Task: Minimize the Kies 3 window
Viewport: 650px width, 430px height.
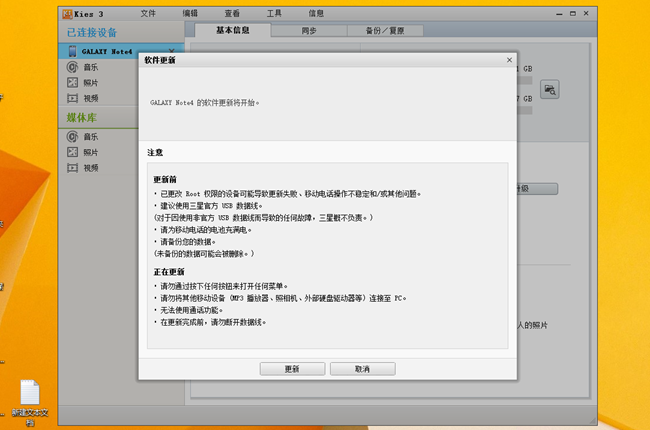Action: (x=559, y=14)
